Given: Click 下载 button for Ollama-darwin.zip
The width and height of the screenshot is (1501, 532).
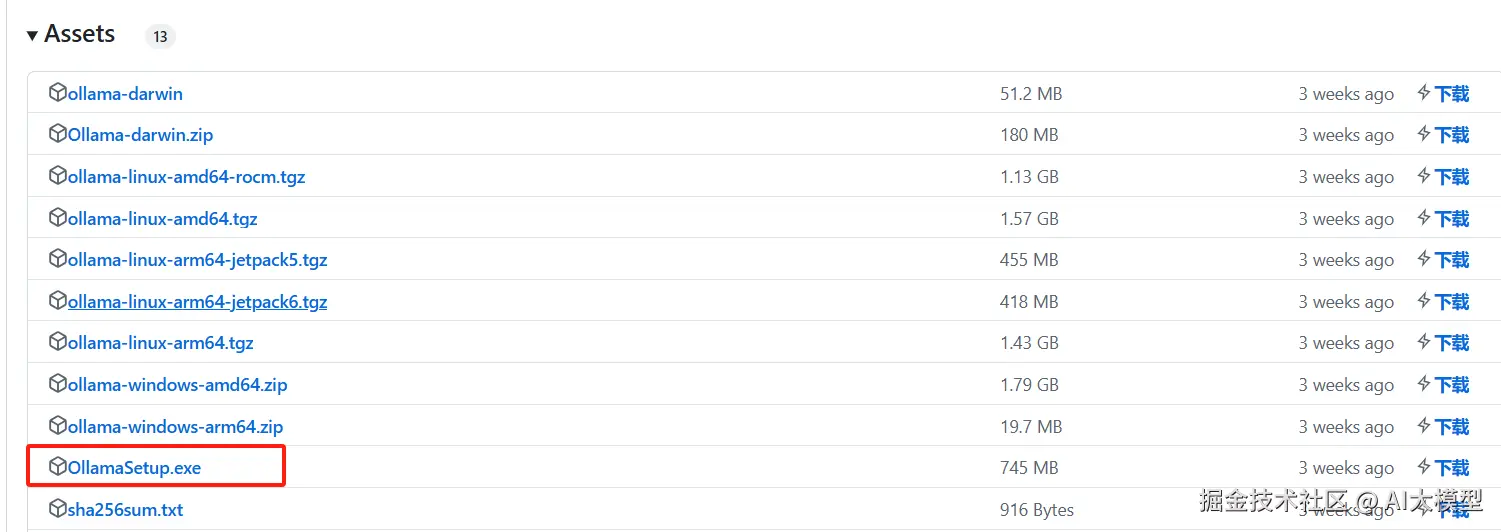Looking at the screenshot, I should click(1452, 135).
